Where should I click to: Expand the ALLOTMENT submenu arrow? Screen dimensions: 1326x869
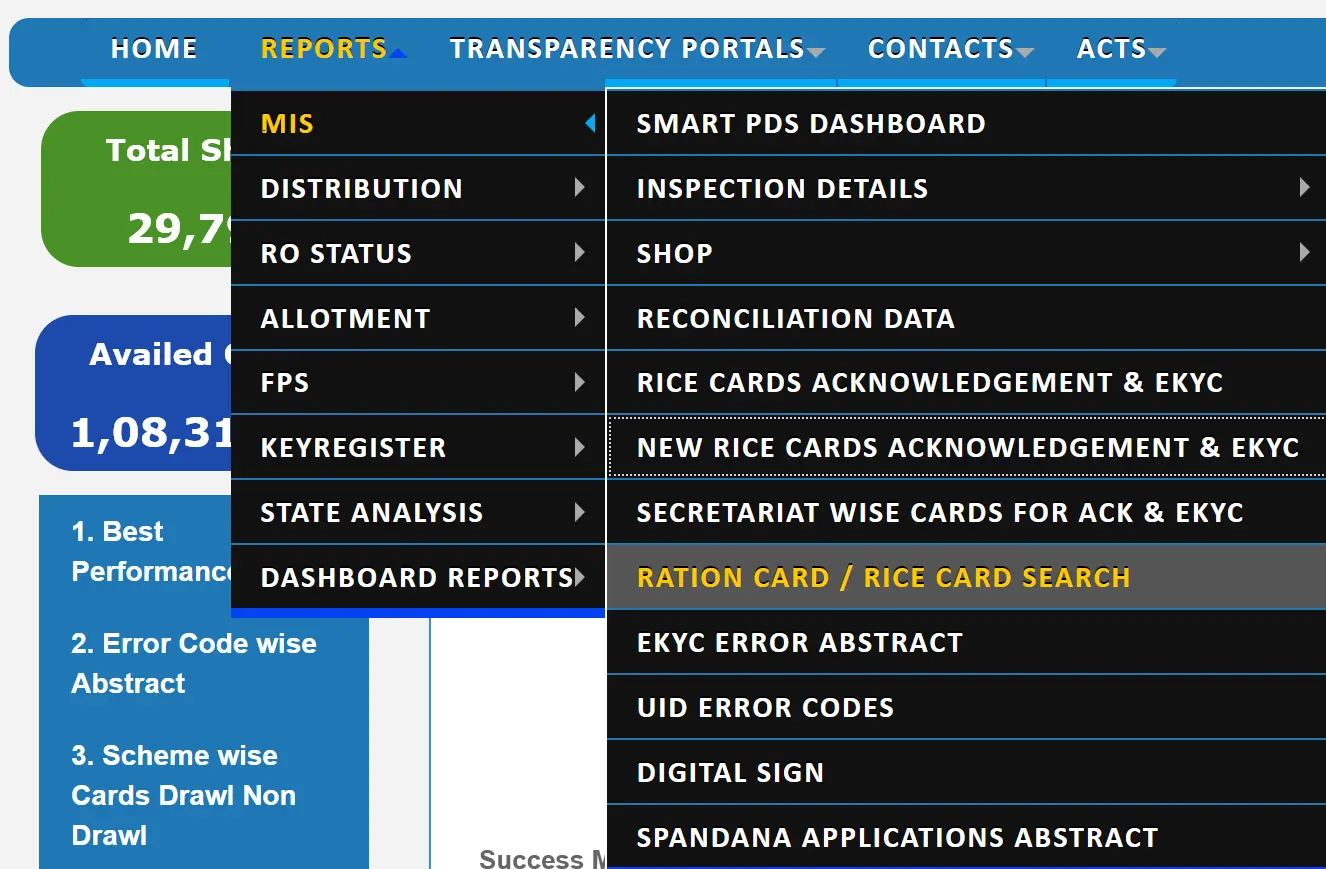(x=580, y=317)
